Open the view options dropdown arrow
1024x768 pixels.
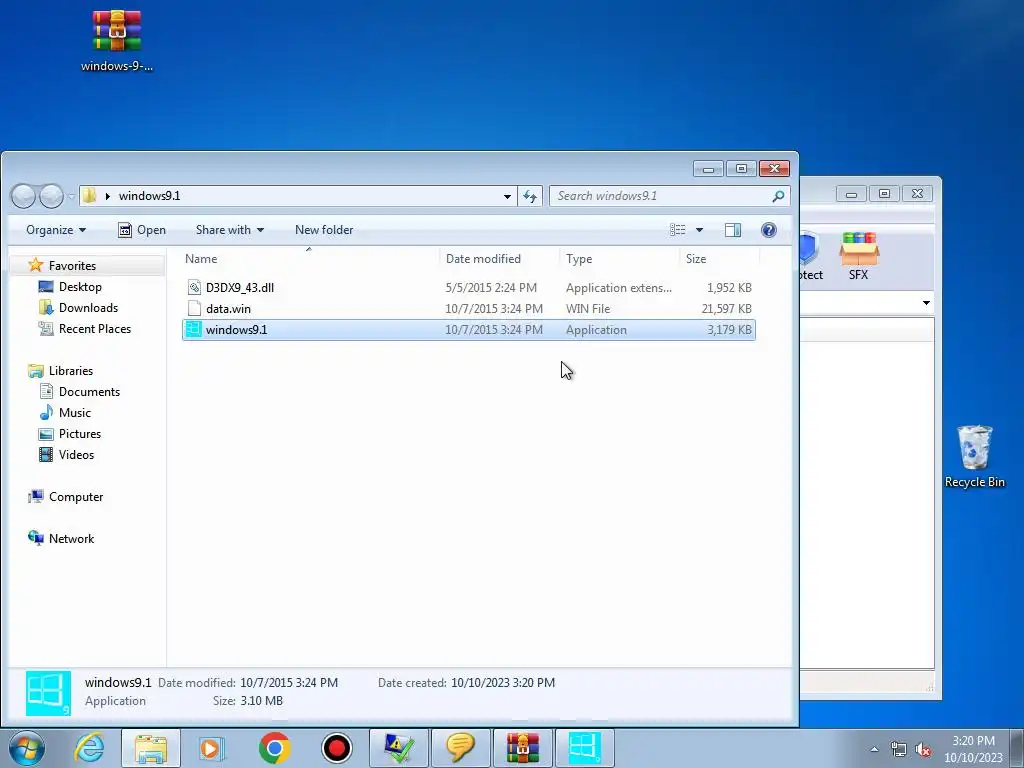[699, 230]
